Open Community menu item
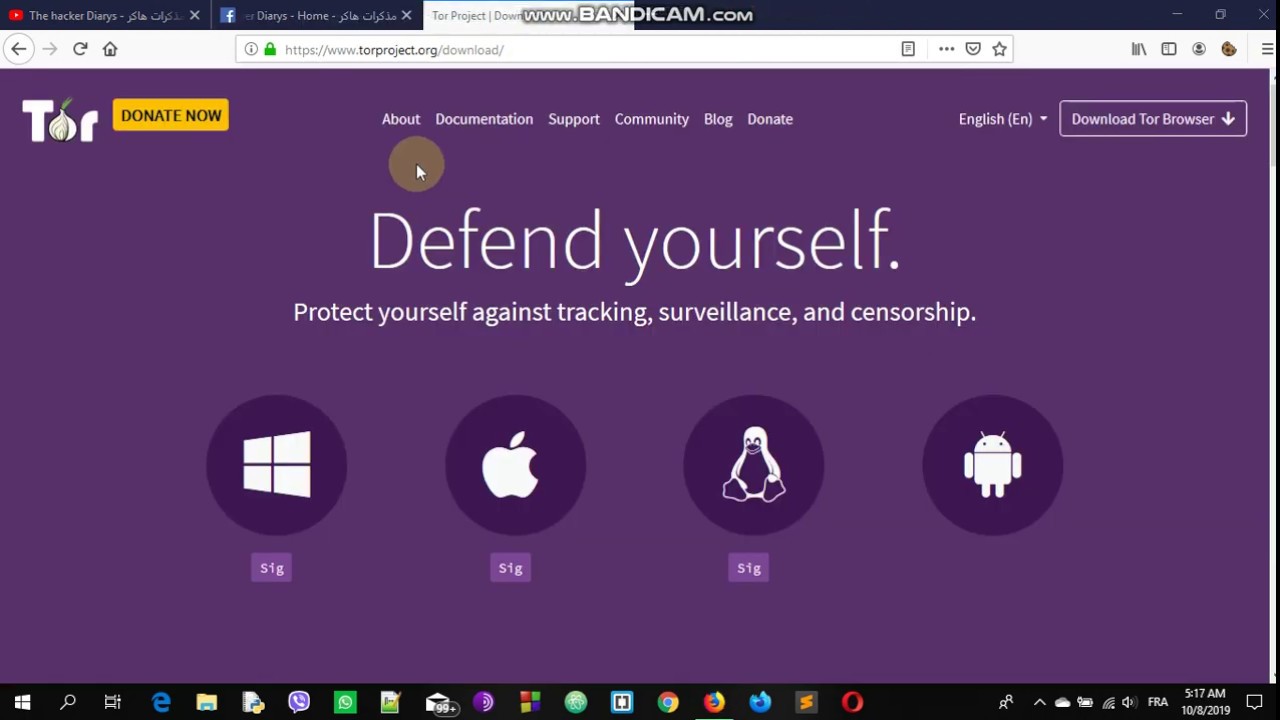 click(x=652, y=119)
